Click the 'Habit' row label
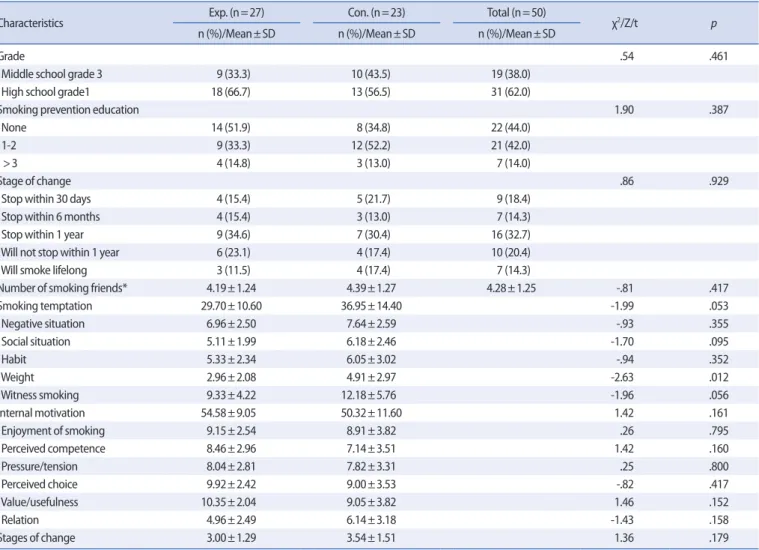Image resolution: width=759 pixels, height=550 pixels. [14, 360]
